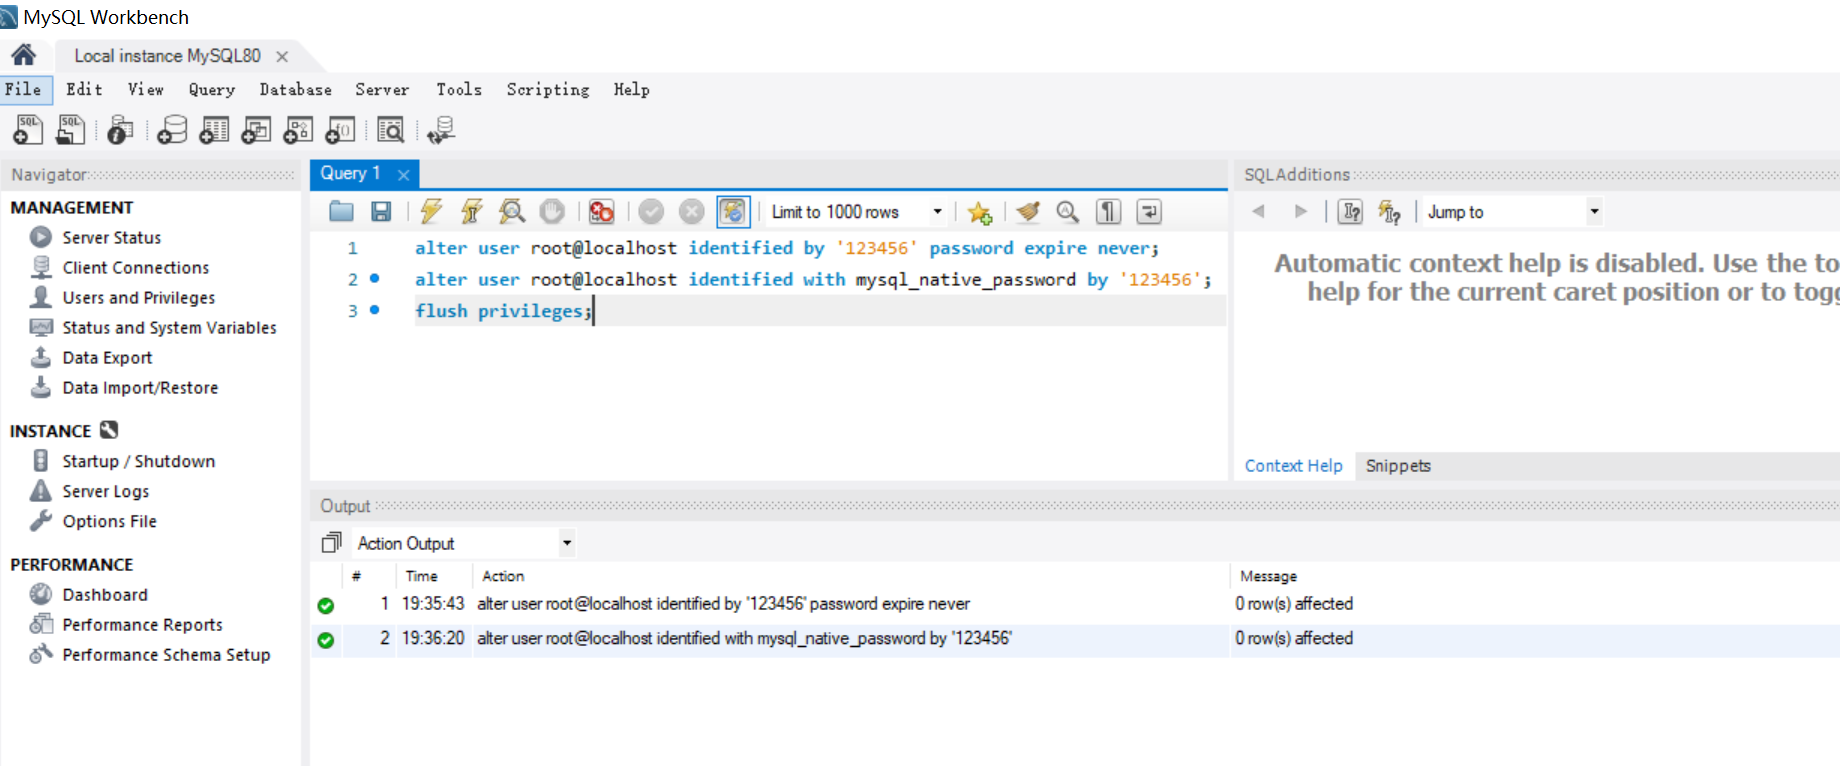The width and height of the screenshot is (1840, 766).
Task: Open Startup / Shutdown
Action: pyautogui.click(x=138, y=461)
